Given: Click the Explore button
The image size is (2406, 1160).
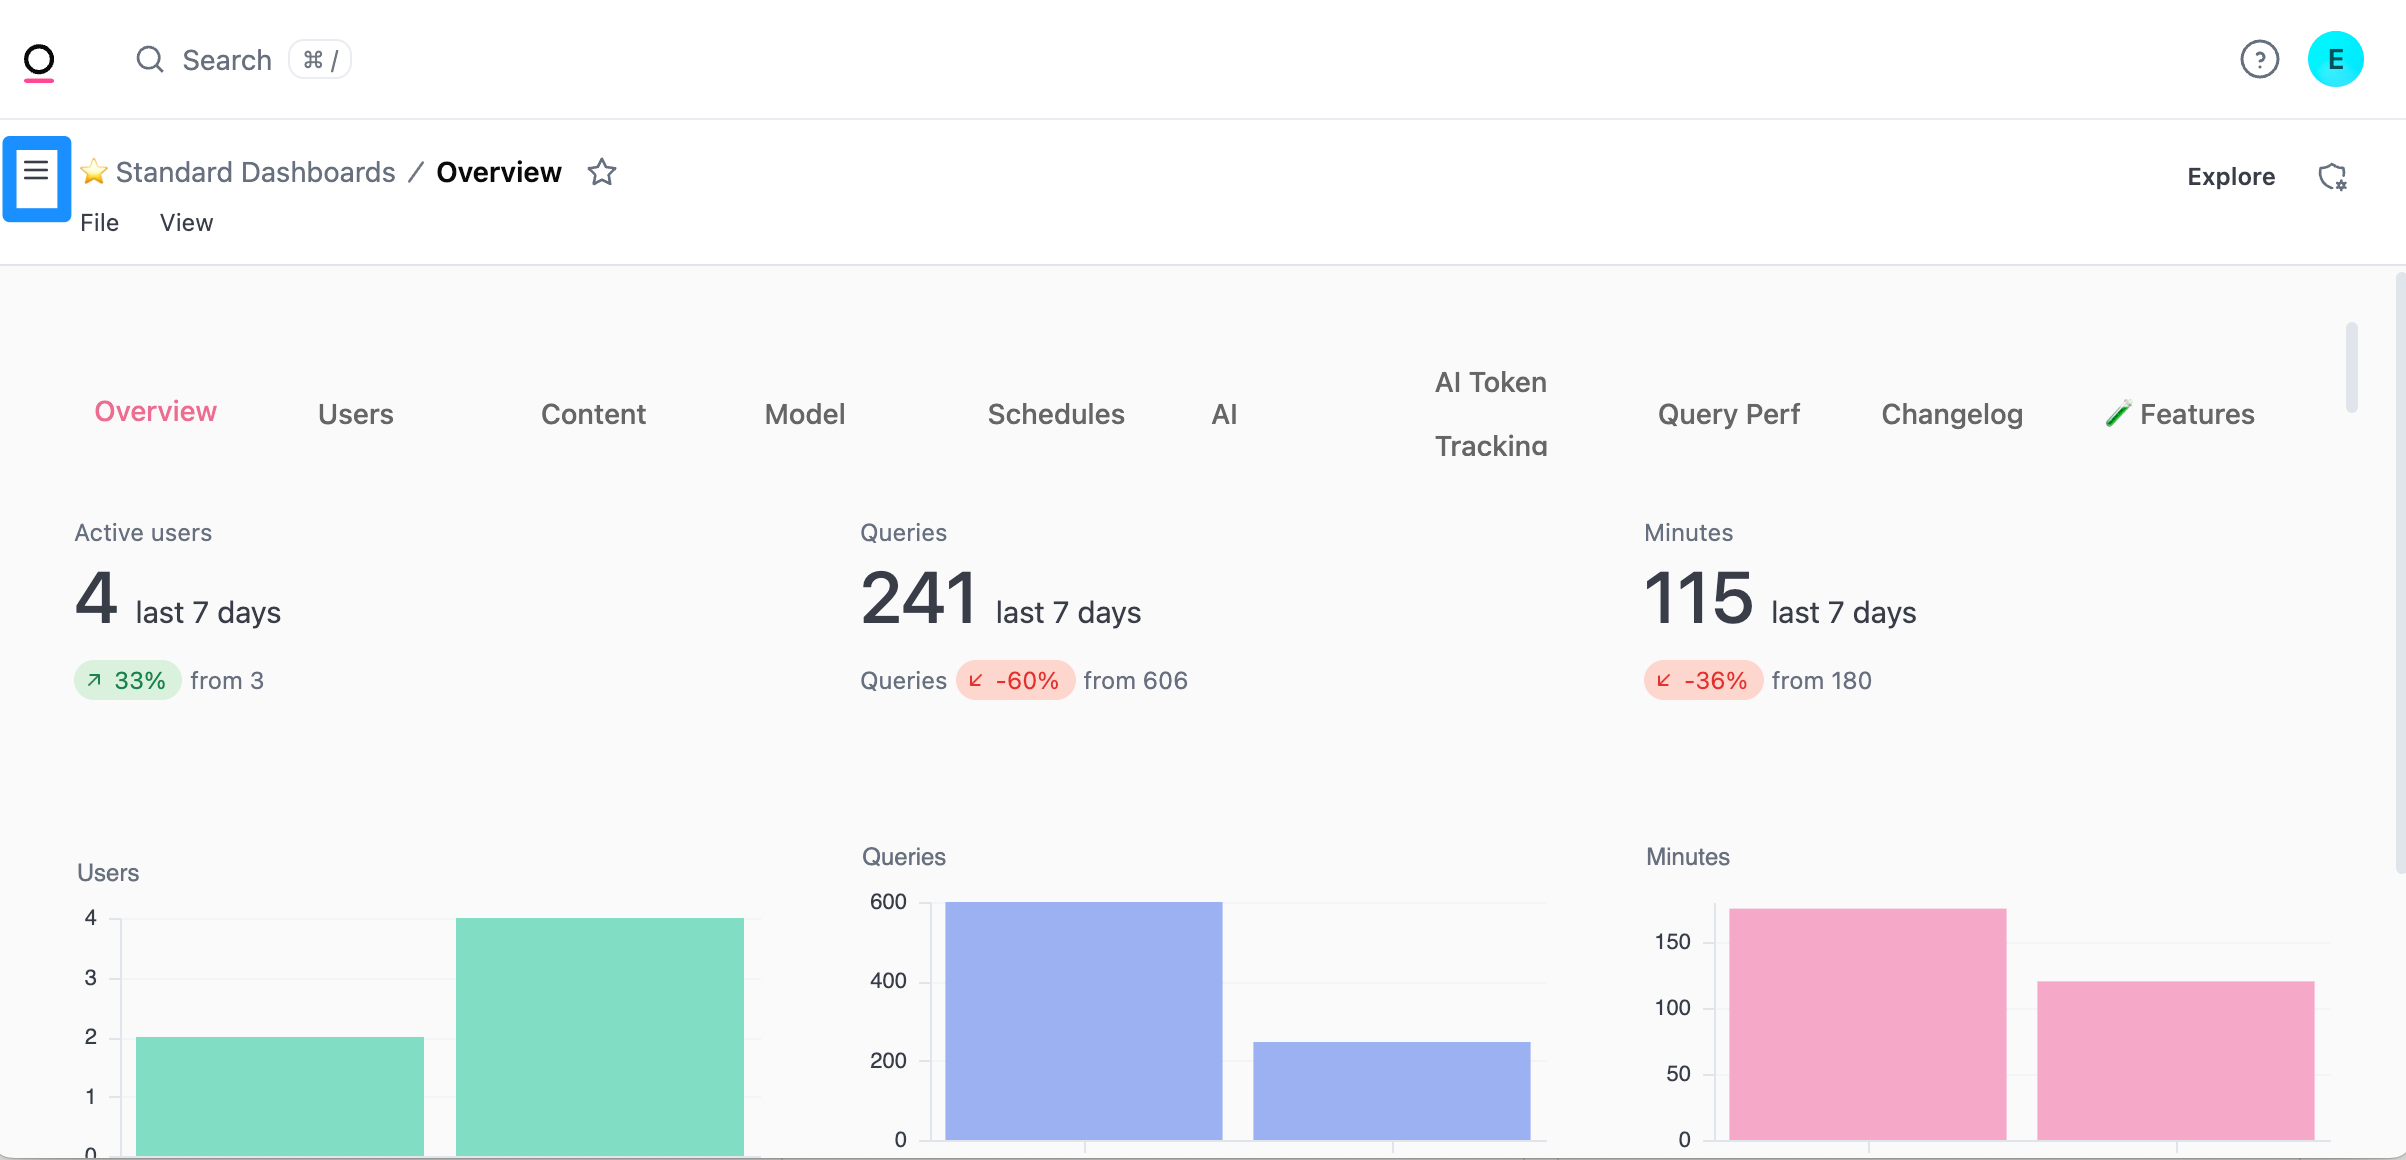Looking at the screenshot, I should coord(2230,177).
